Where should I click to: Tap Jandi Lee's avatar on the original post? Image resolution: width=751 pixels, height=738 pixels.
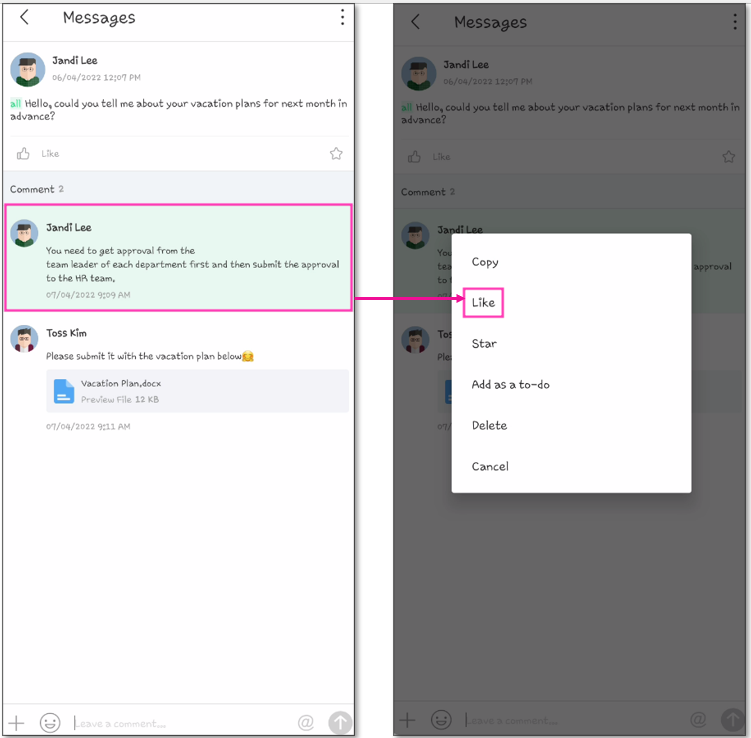click(27, 69)
